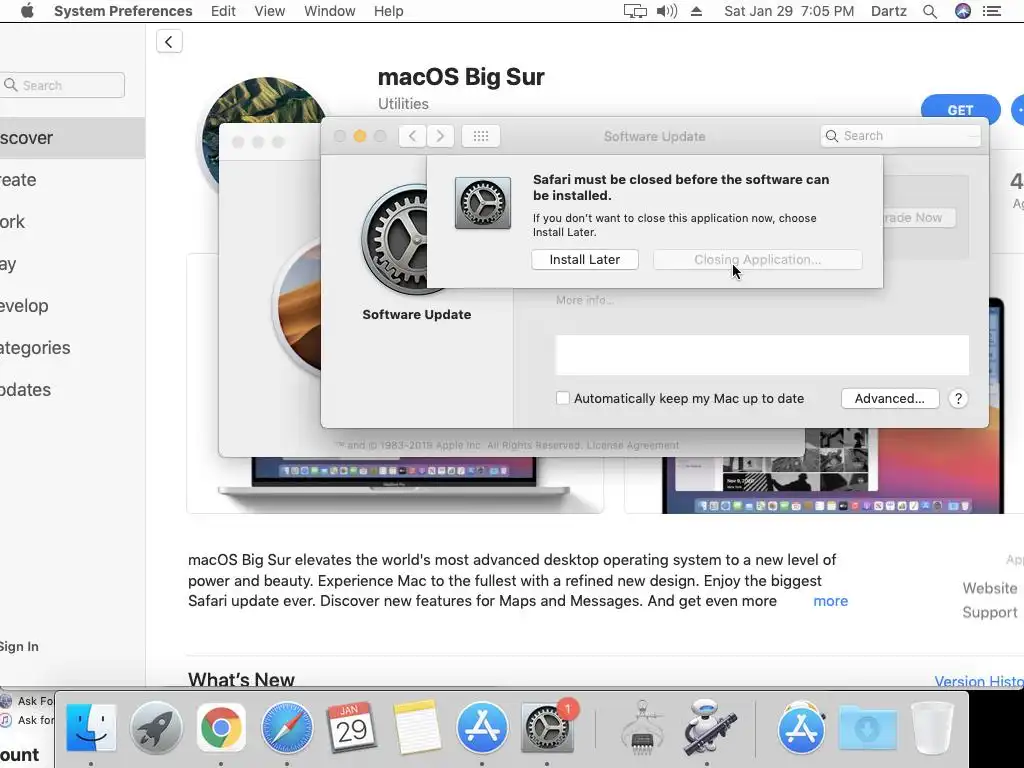Image resolution: width=1024 pixels, height=768 pixels.
Task: Open Notification Center list icon
Action: point(992,11)
